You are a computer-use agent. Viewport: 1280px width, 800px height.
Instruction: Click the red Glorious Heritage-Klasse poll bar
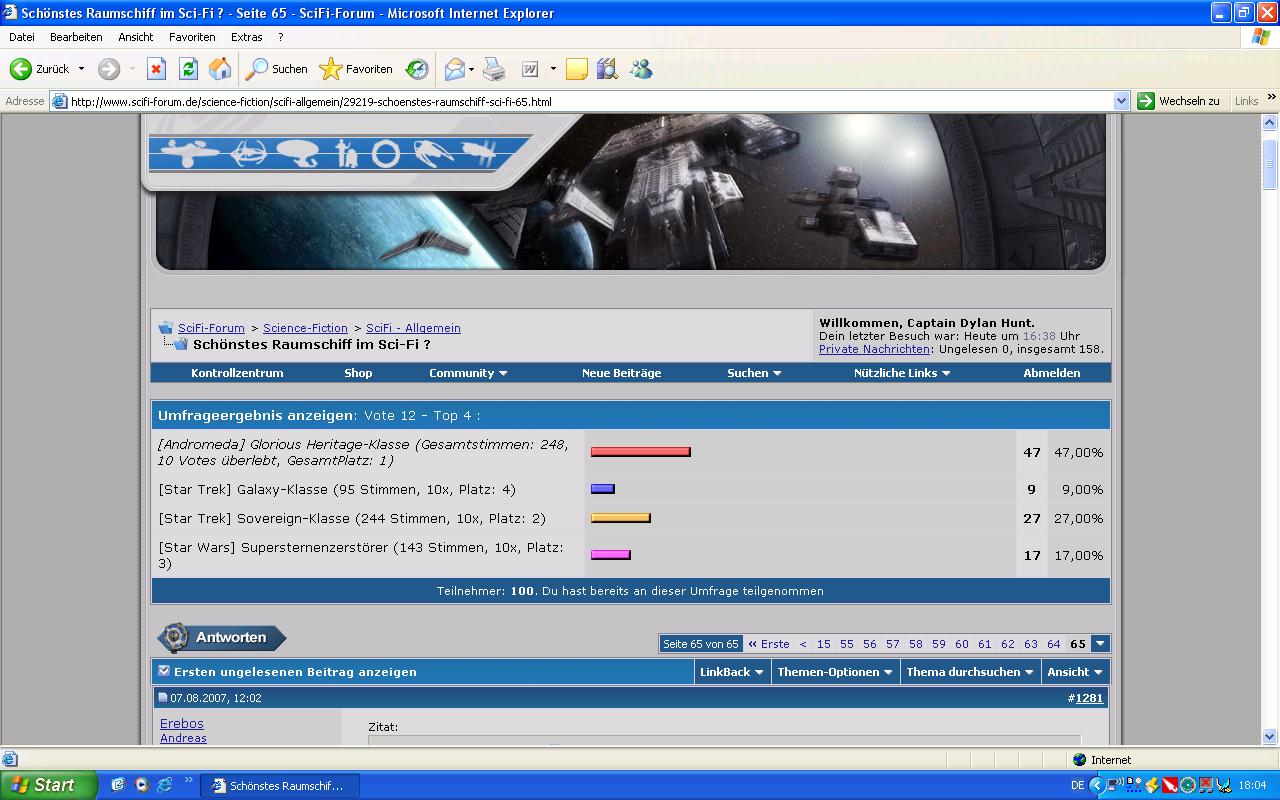coord(640,452)
